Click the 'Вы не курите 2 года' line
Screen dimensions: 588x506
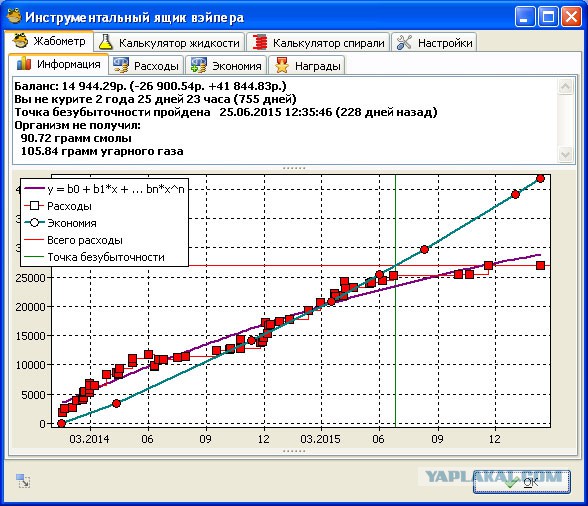tap(155, 99)
